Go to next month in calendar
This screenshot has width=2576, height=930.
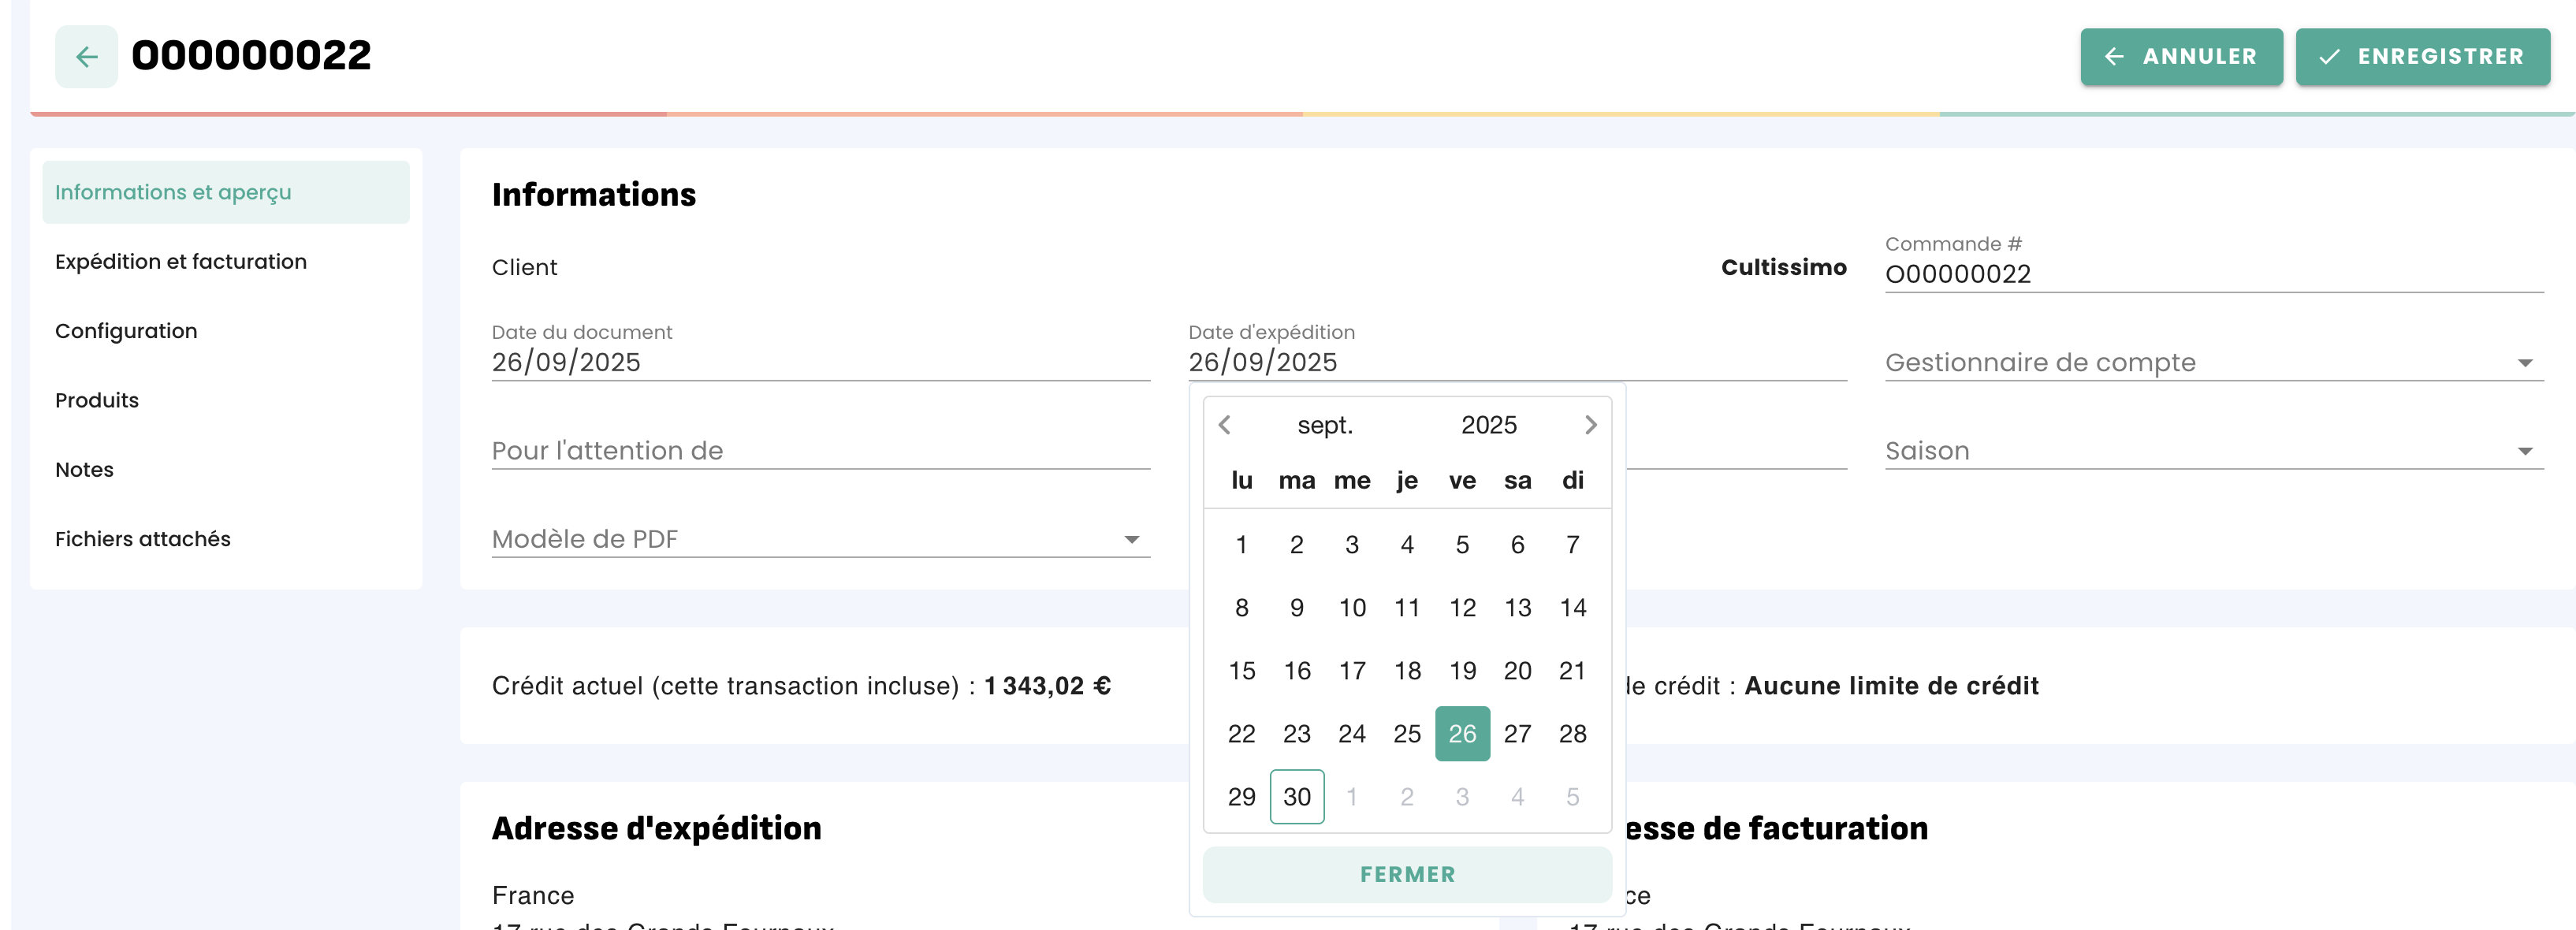(x=1590, y=425)
